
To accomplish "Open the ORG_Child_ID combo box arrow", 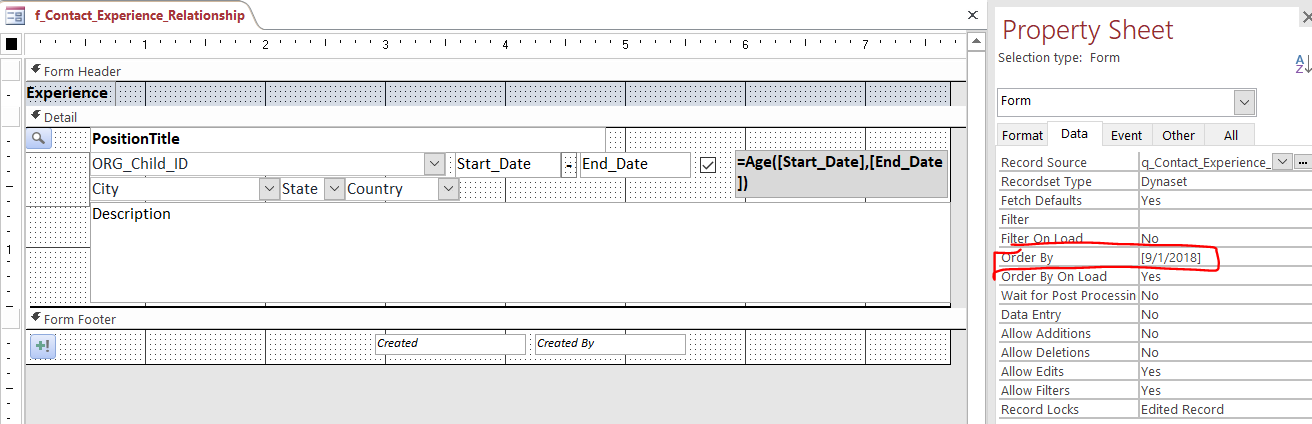I will (x=434, y=164).
